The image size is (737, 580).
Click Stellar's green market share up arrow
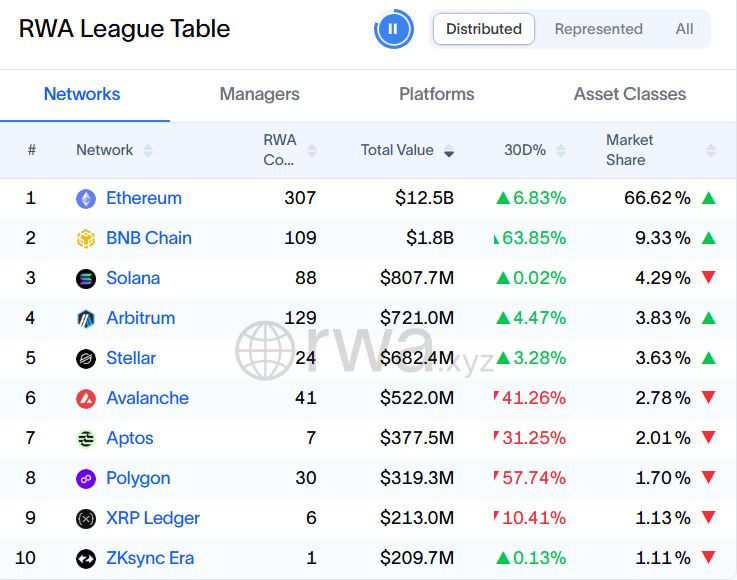(x=708, y=358)
